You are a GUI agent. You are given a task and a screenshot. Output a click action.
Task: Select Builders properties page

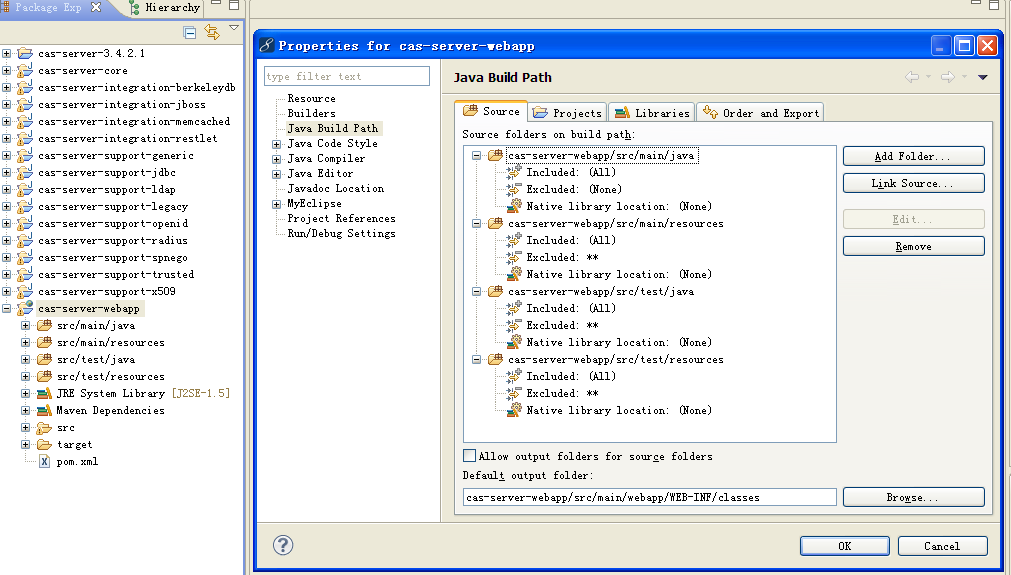click(311, 113)
